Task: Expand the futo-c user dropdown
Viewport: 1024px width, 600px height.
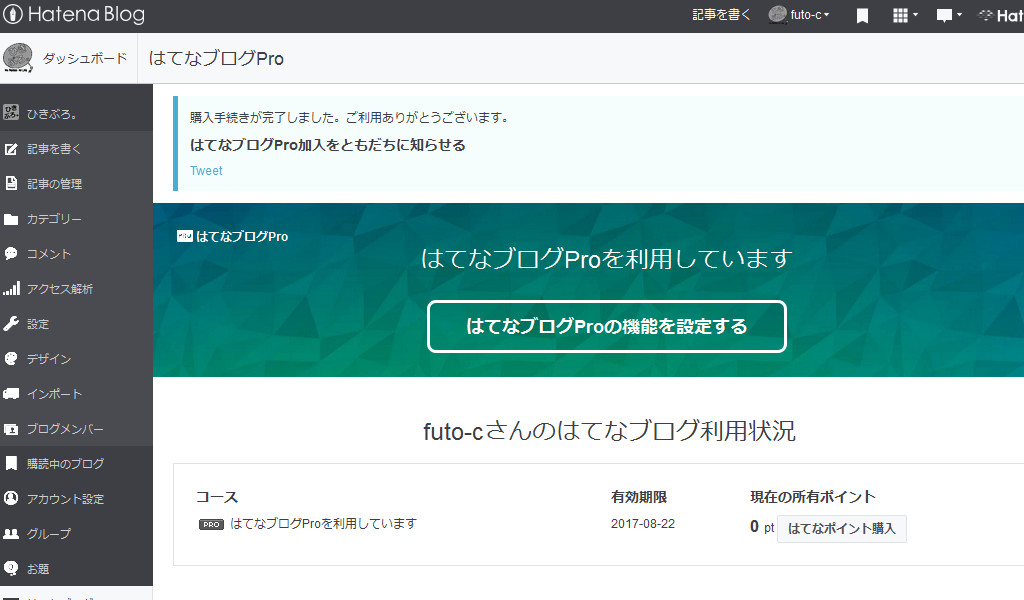Action: 826,14
